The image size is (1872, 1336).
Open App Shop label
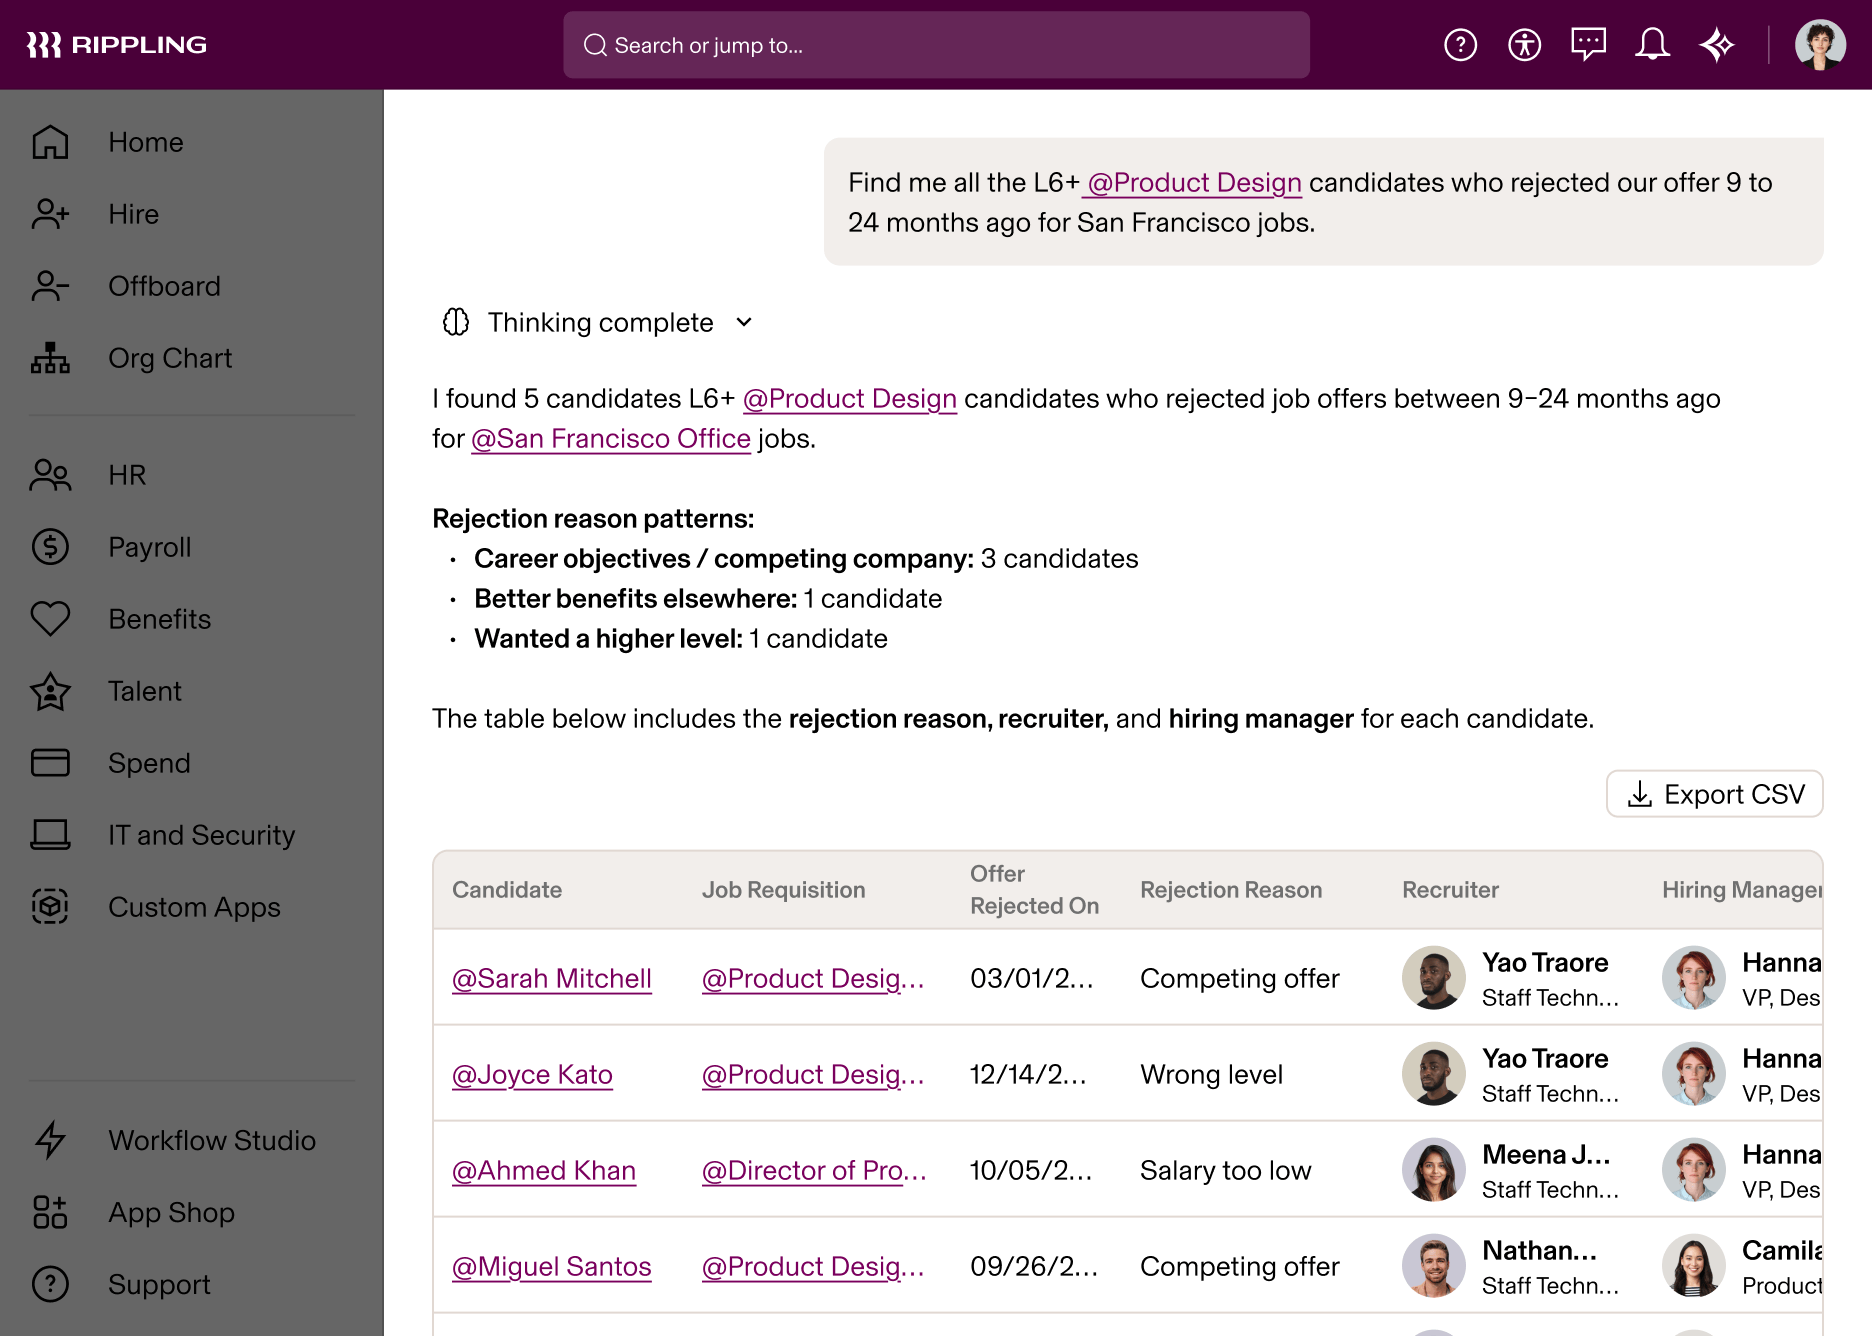(x=172, y=1212)
